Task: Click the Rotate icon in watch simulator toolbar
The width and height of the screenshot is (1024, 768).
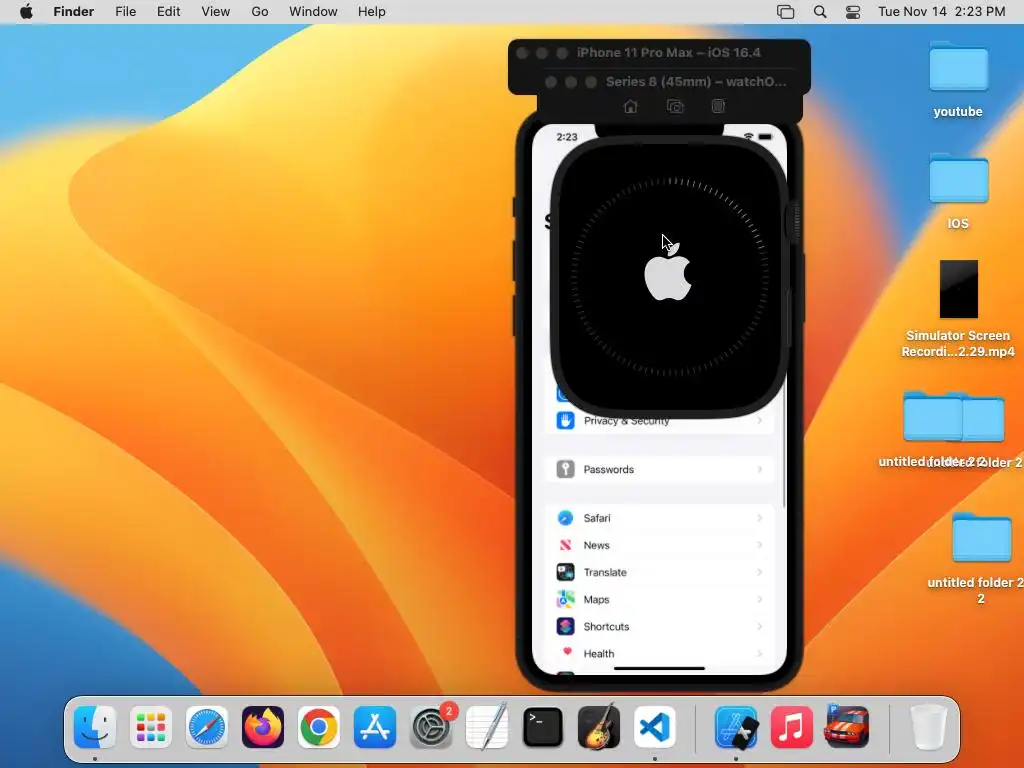Action: [718, 106]
